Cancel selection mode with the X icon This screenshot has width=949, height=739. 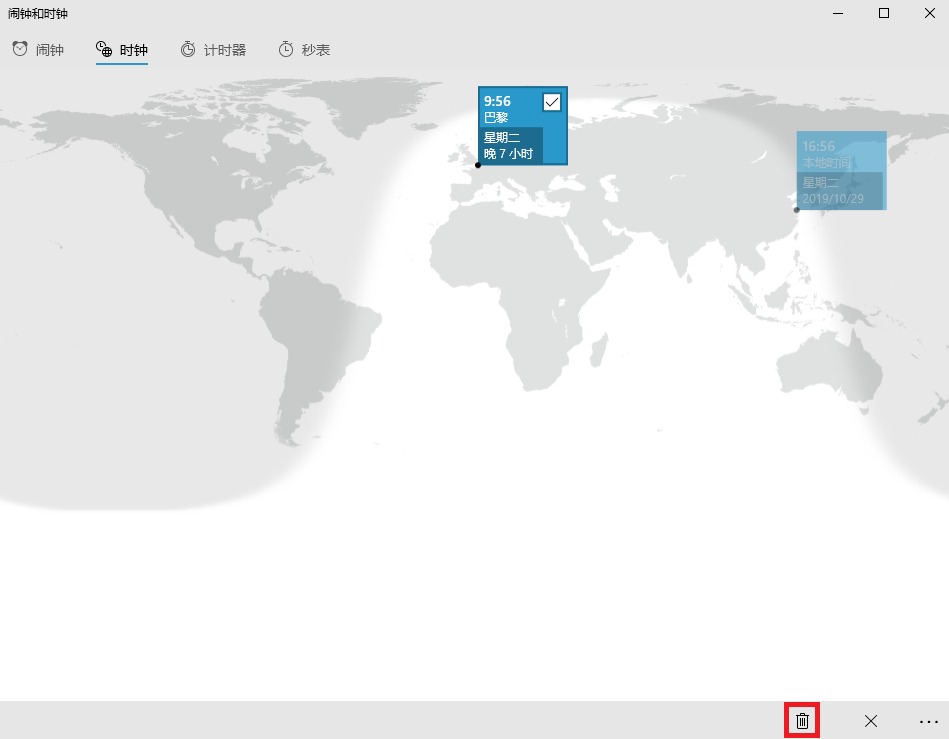point(871,720)
